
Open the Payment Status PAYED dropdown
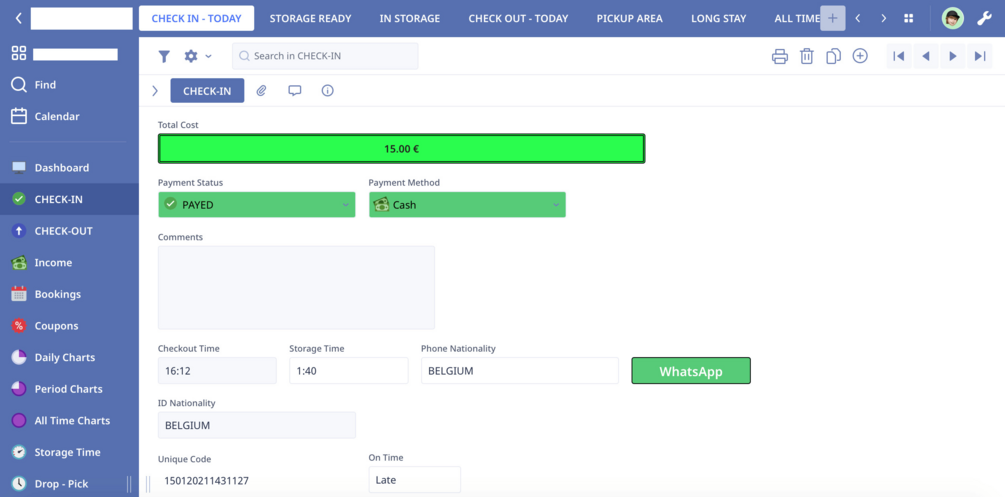click(x=256, y=205)
